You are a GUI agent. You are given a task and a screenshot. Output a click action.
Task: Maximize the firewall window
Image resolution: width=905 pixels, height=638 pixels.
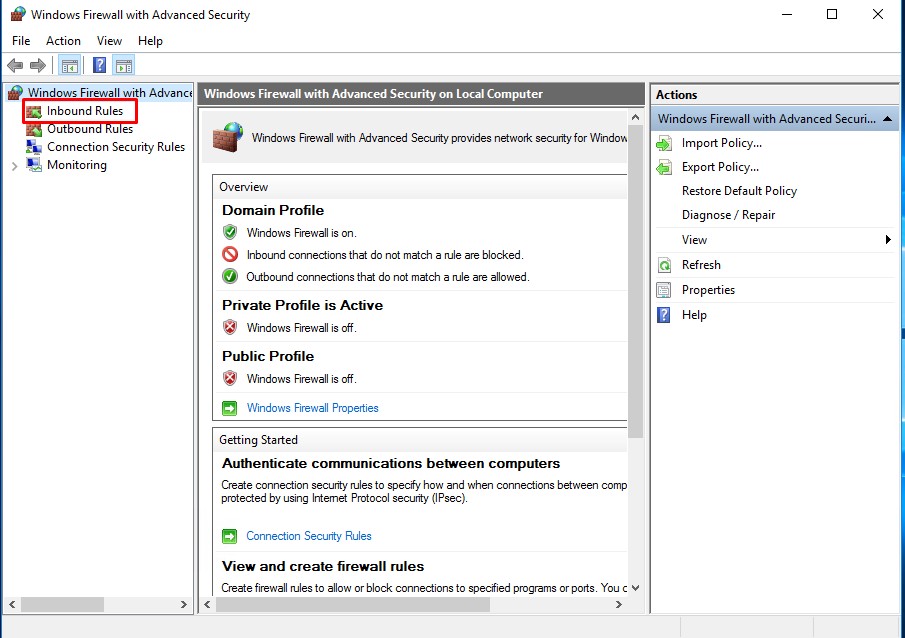click(832, 14)
